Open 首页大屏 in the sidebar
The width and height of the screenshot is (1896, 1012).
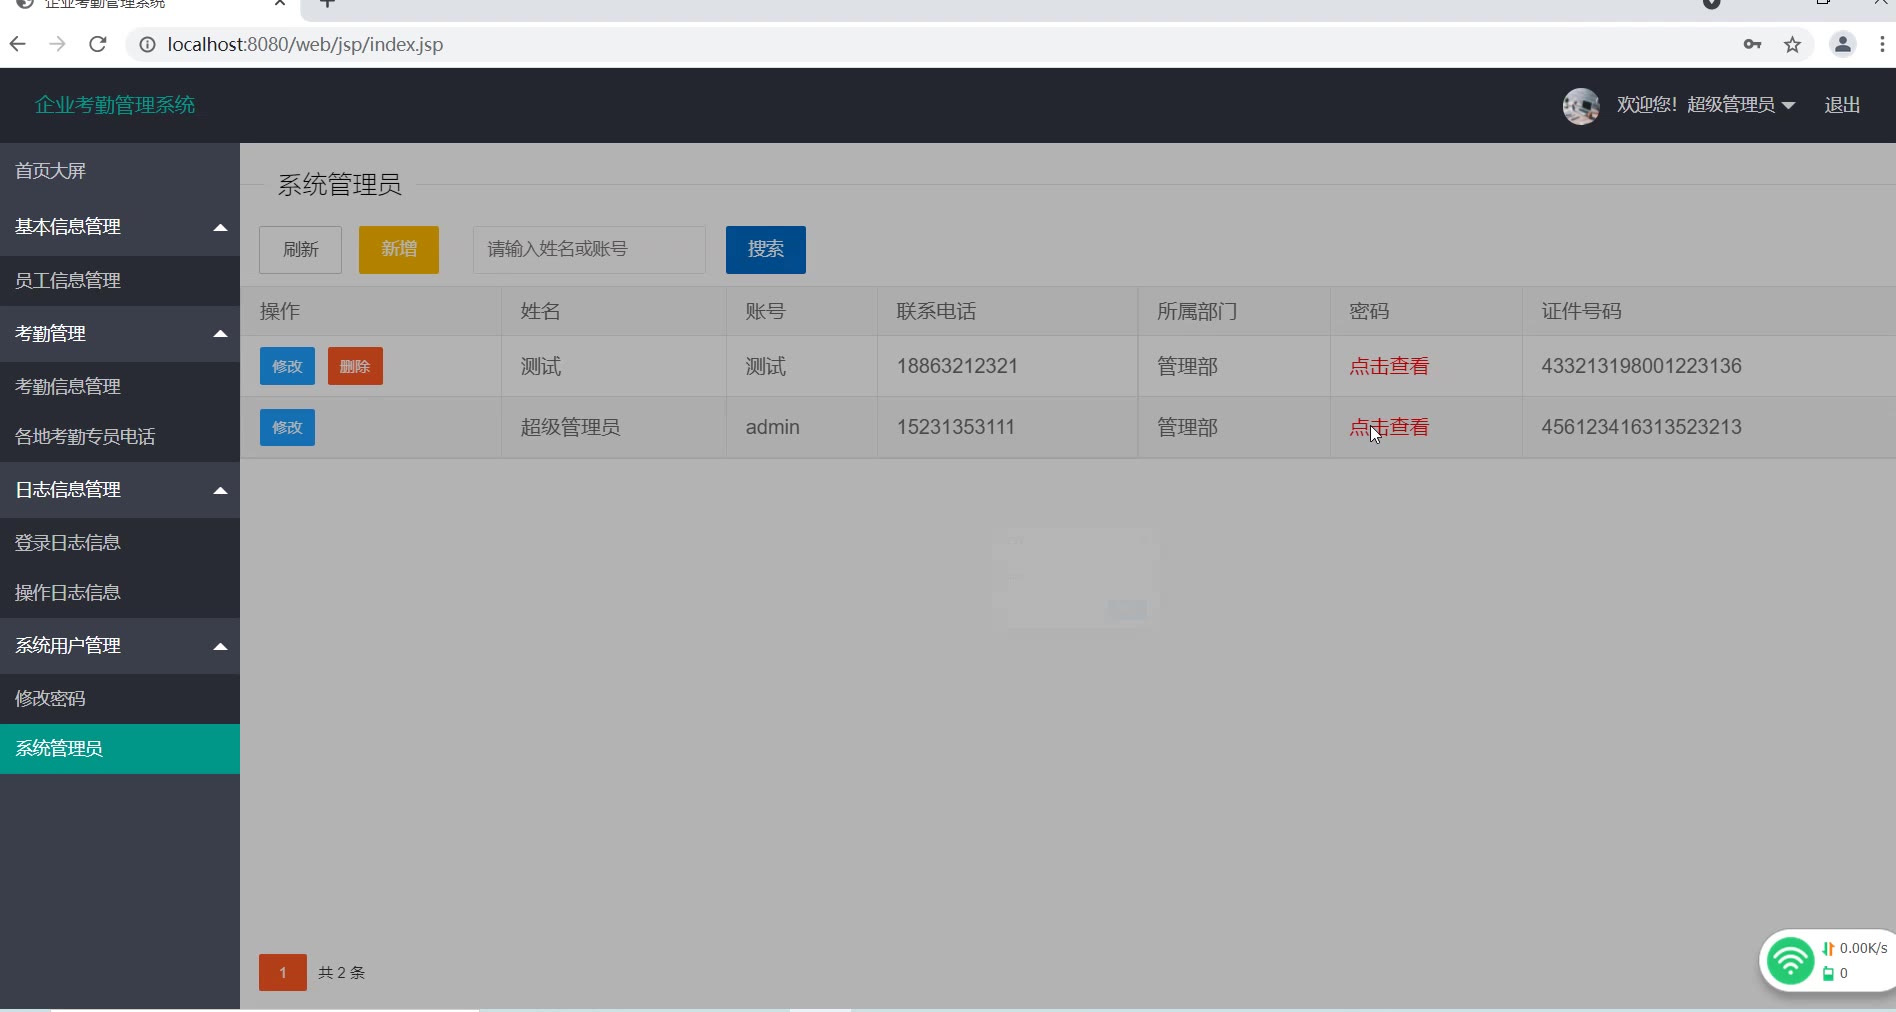coord(120,171)
